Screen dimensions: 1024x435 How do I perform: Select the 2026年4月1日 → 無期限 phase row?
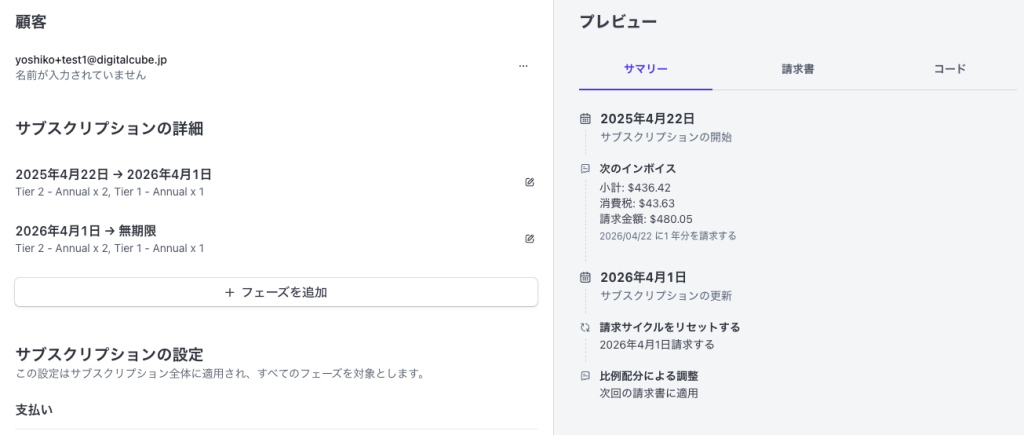tap(276, 239)
